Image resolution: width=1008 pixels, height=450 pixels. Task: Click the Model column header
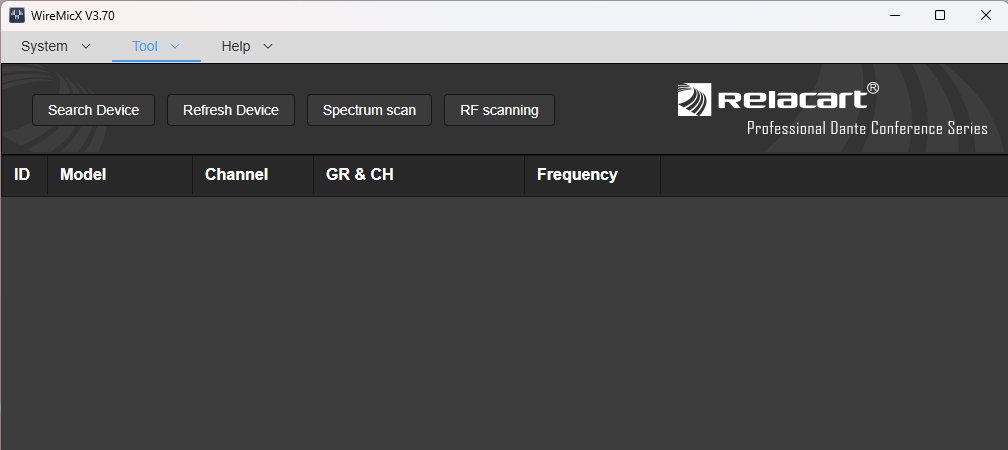83,175
